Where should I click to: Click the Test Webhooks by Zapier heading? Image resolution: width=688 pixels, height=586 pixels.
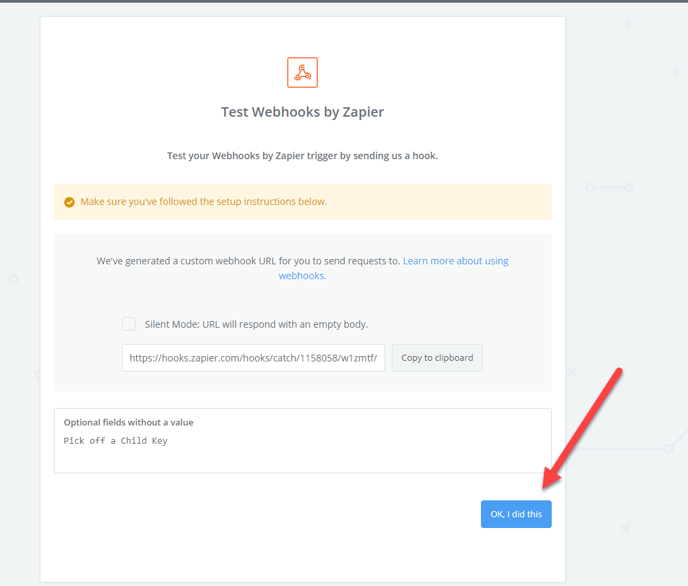click(302, 112)
